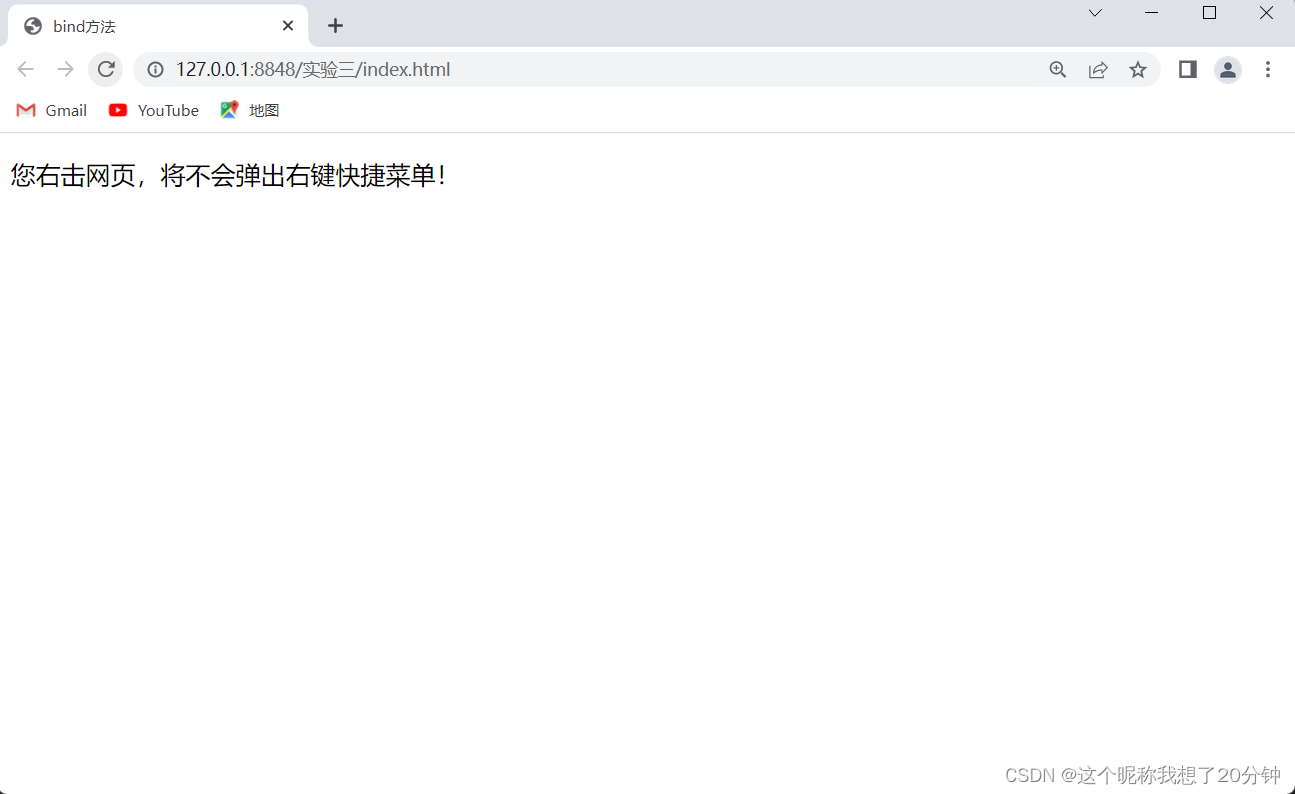The width and height of the screenshot is (1295, 794).
Task: Expand the profile account dropdown
Action: pyautogui.click(x=1228, y=69)
